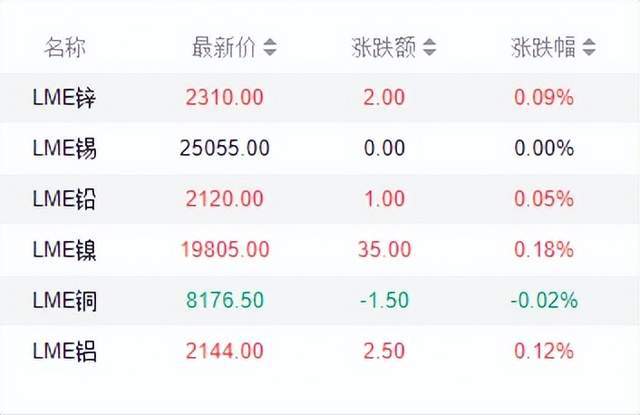Click the 涨跌幅 header label text
Image resolution: width=640 pixels, height=415 pixels.
pyautogui.click(x=542, y=47)
